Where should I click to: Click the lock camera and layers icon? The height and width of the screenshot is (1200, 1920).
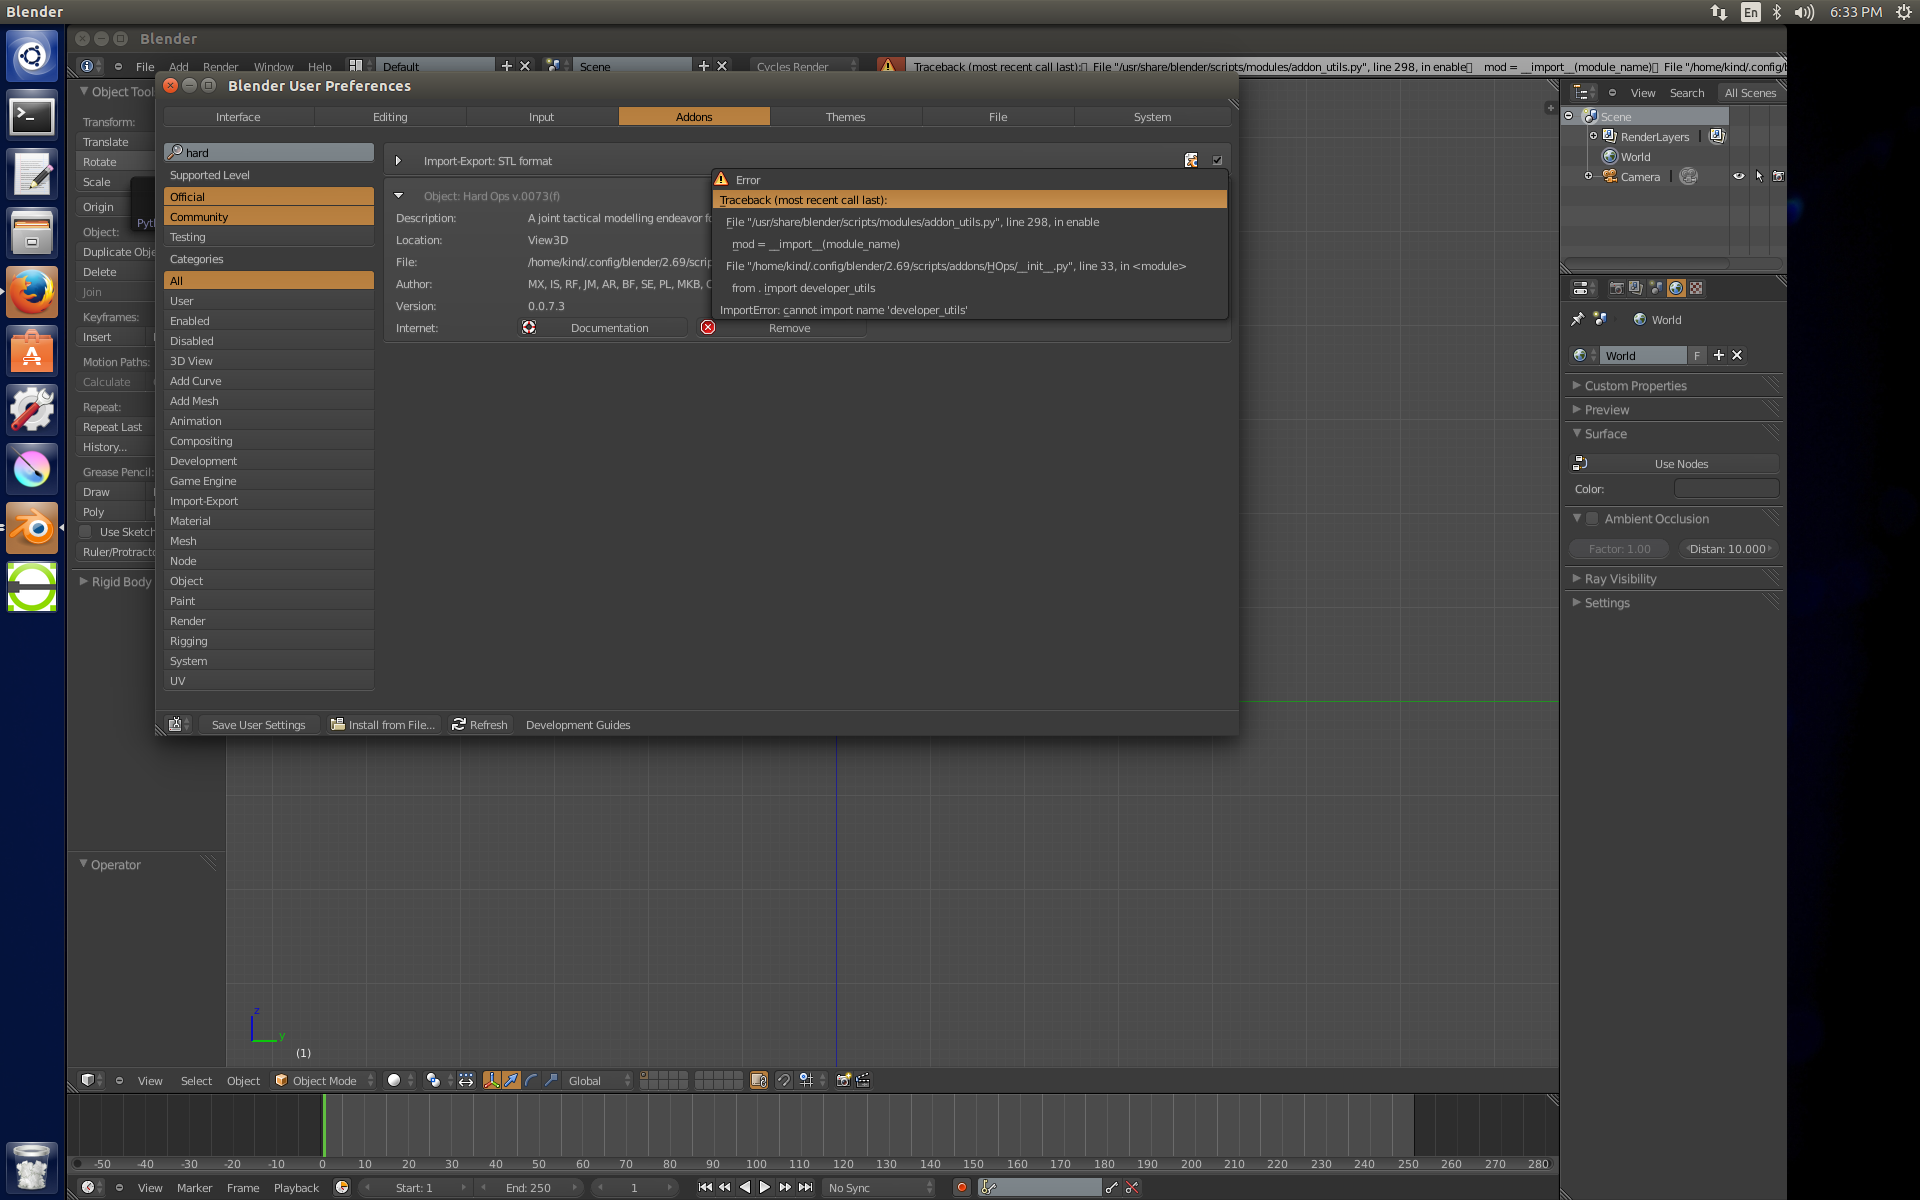coord(759,1080)
